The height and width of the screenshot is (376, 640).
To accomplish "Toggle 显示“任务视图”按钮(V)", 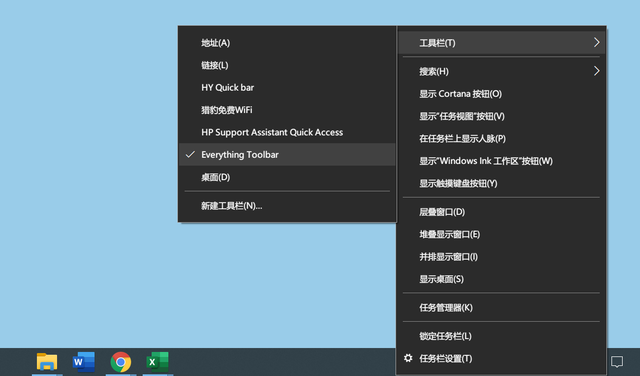I will [x=502, y=116].
